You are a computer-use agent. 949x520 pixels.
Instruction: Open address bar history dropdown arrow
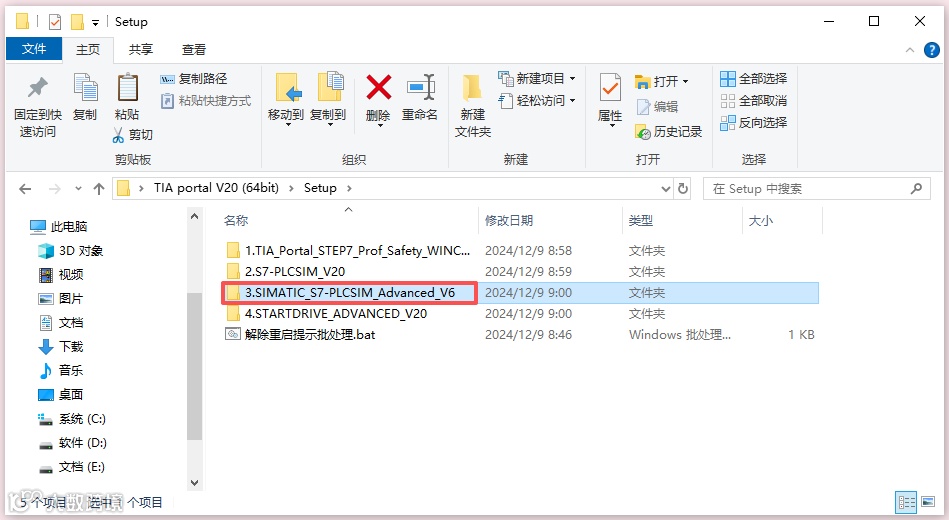tap(666, 188)
